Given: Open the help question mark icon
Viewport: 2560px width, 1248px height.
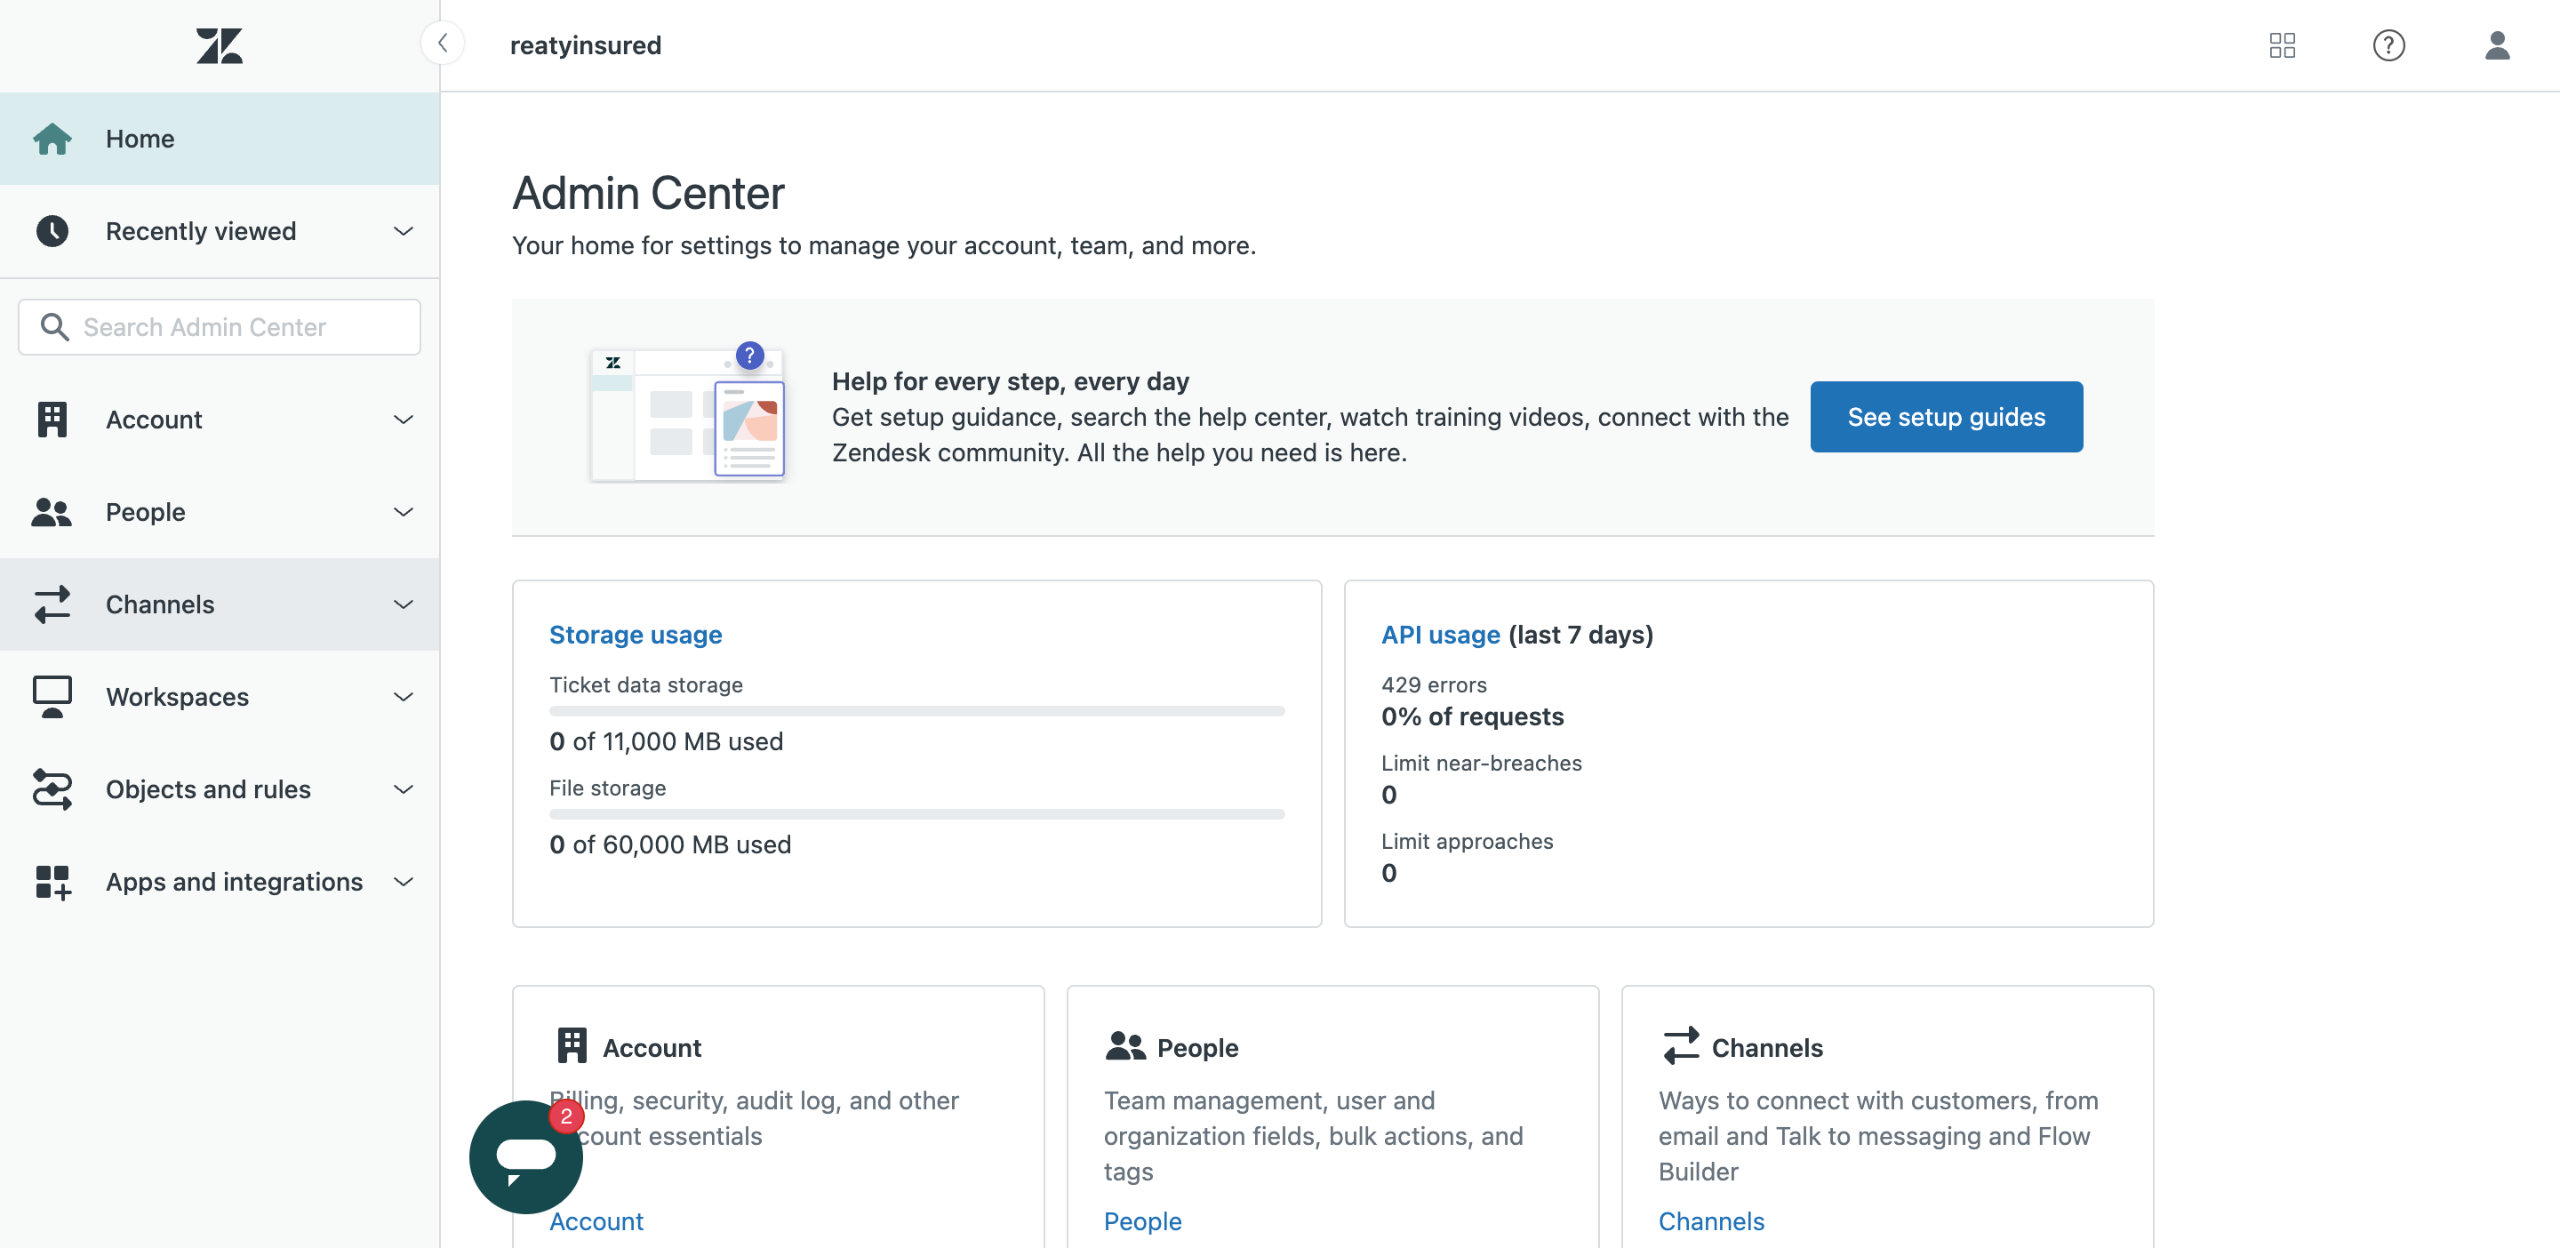Looking at the screenshot, I should tap(2388, 45).
